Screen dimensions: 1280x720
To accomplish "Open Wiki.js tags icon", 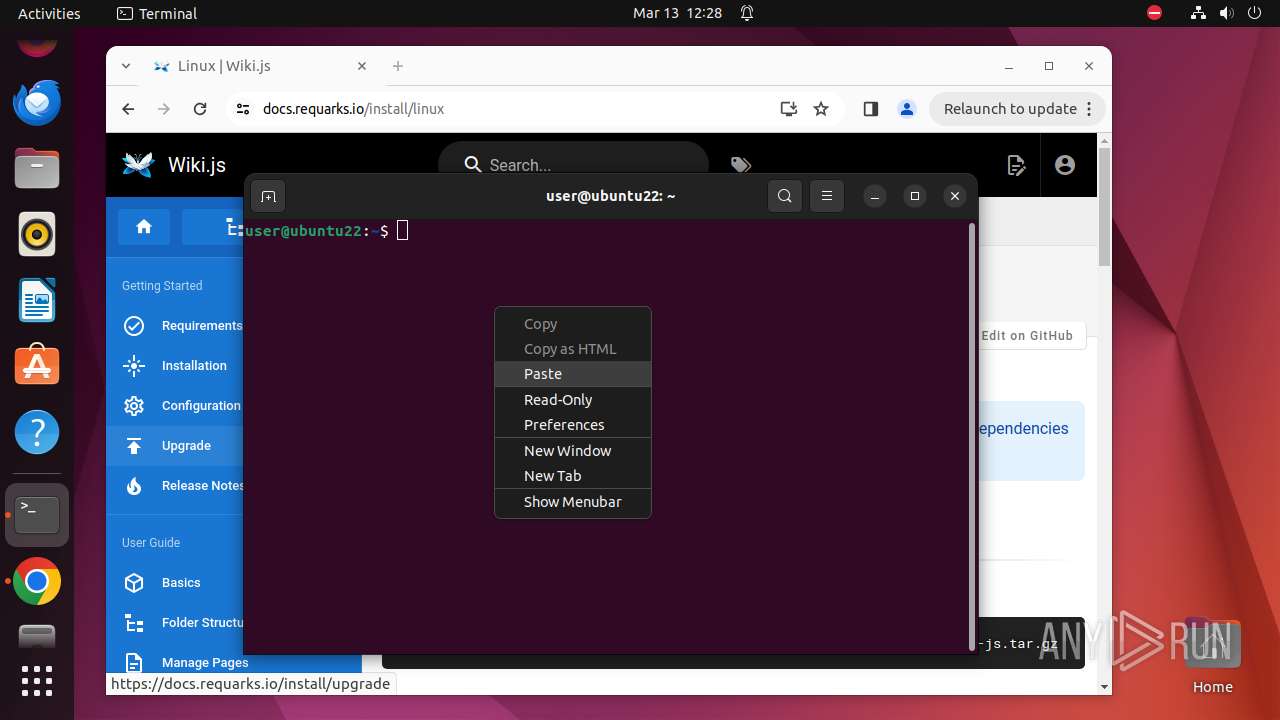I will (740, 165).
